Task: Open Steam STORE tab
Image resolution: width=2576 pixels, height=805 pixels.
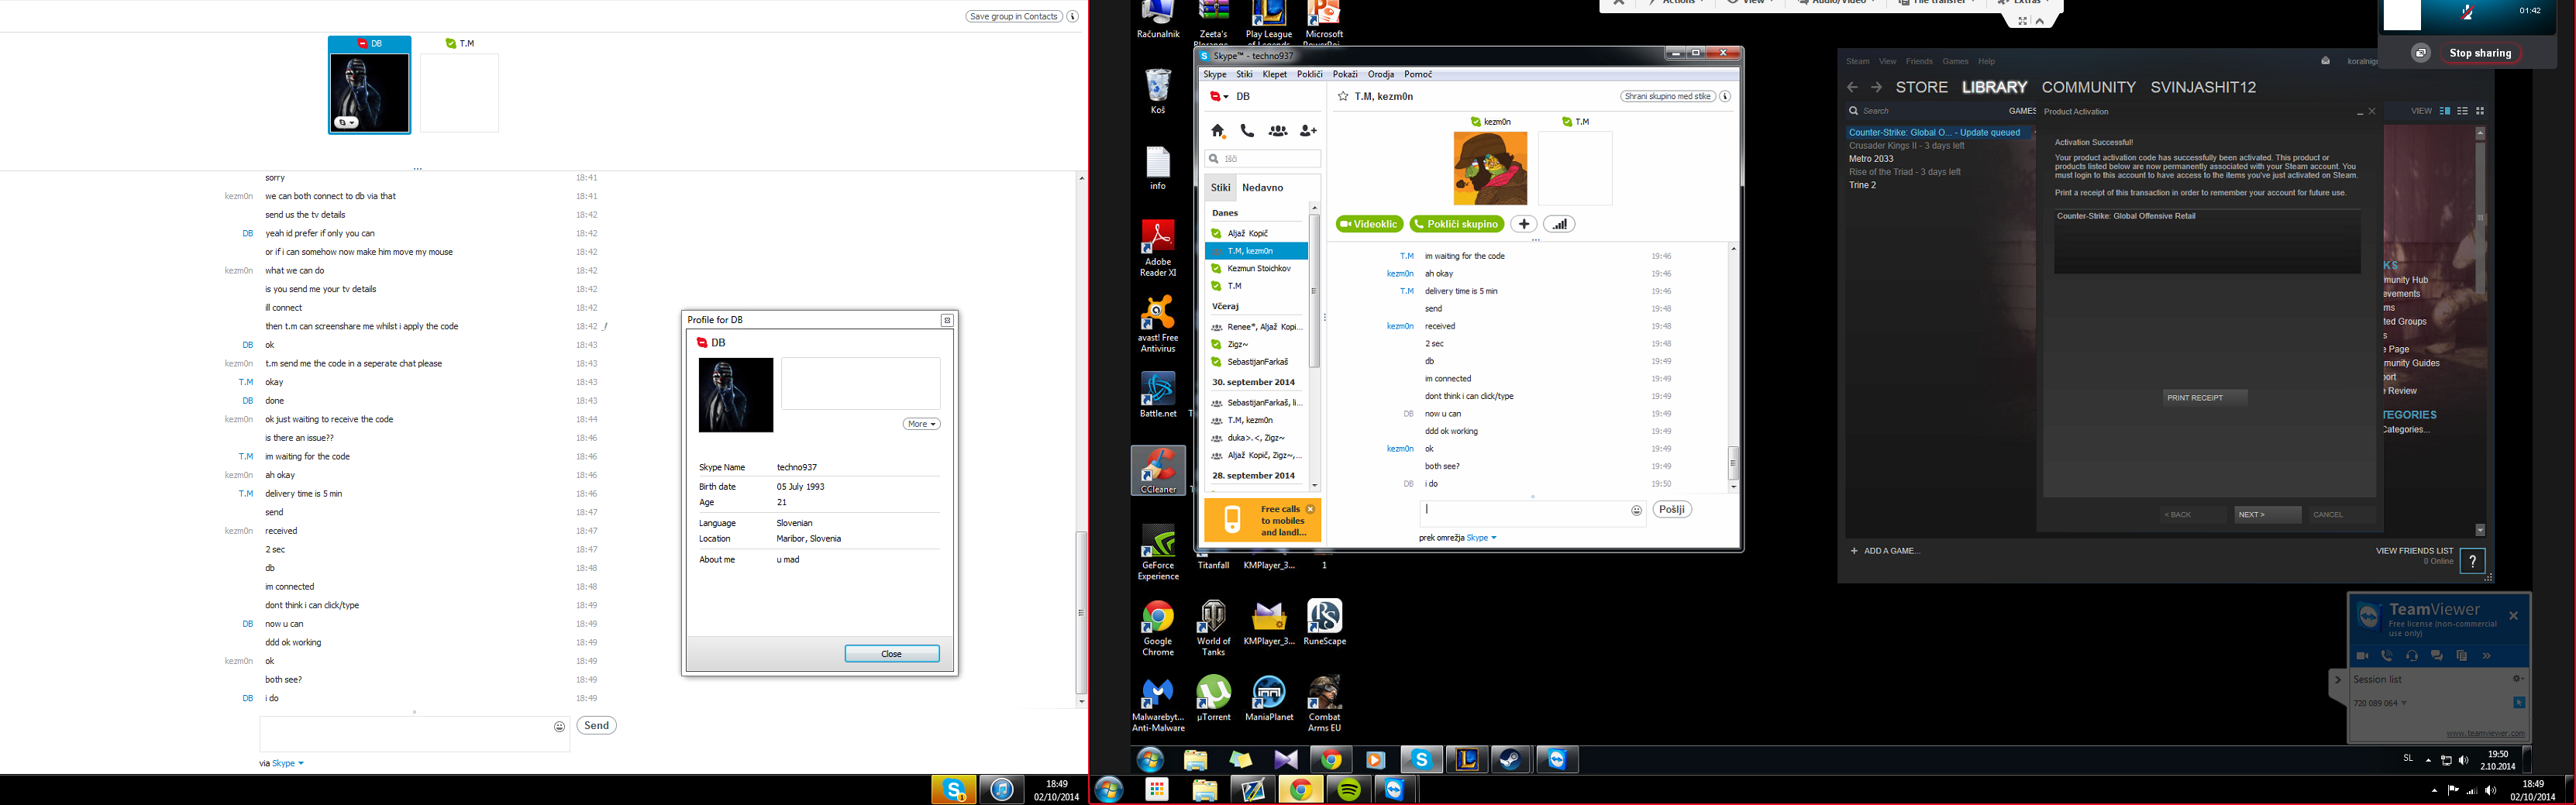Action: coord(1922,87)
